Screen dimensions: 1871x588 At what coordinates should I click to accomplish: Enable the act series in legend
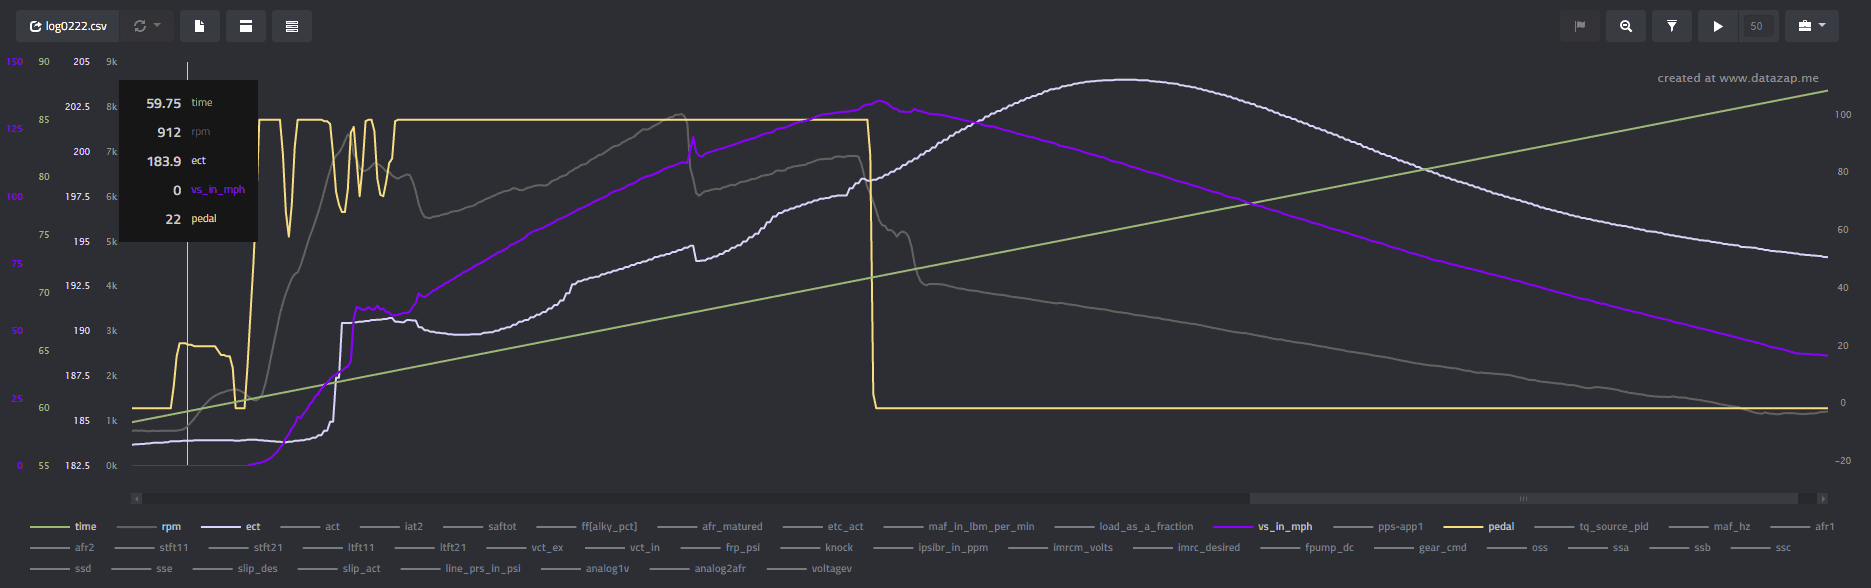[311, 526]
